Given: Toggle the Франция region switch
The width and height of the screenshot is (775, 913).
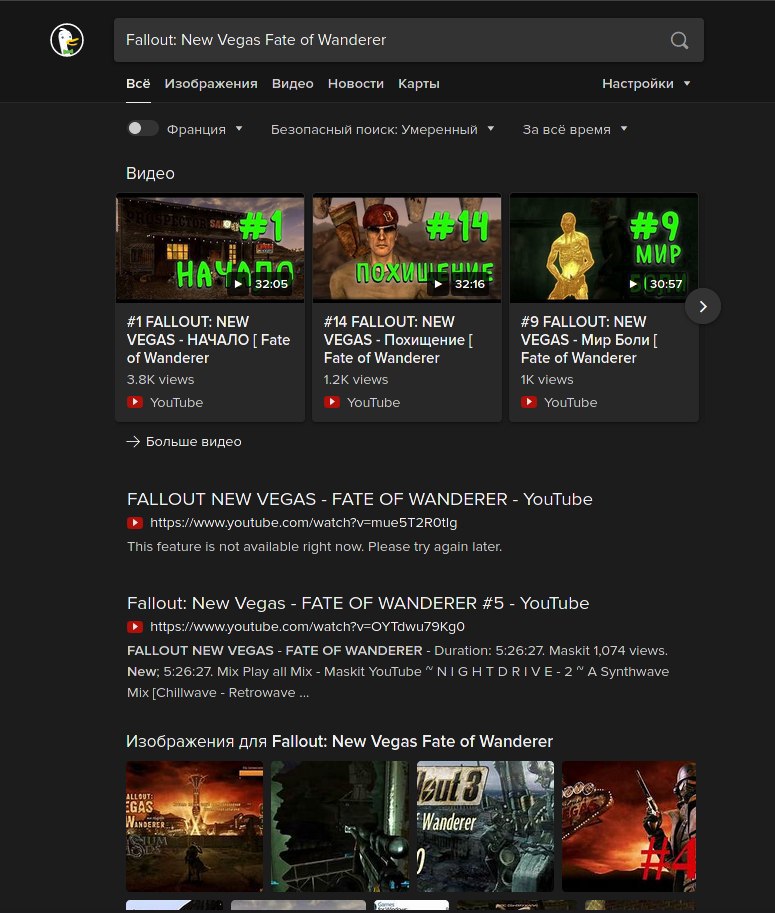Looking at the screenshot, I should [x=143, y=129].
